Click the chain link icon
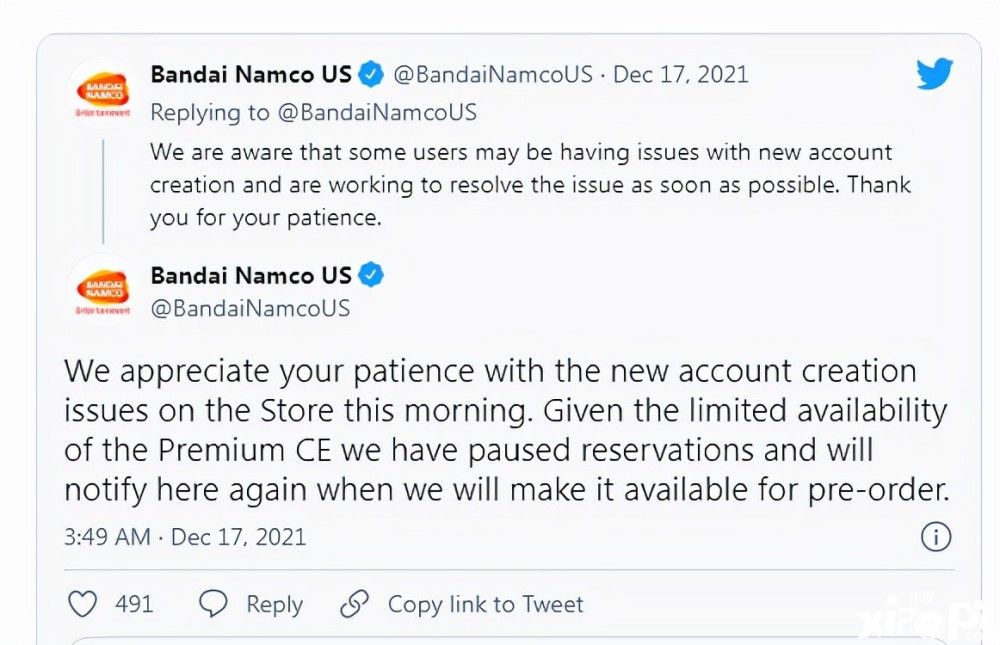 click(x=355, y=604)
